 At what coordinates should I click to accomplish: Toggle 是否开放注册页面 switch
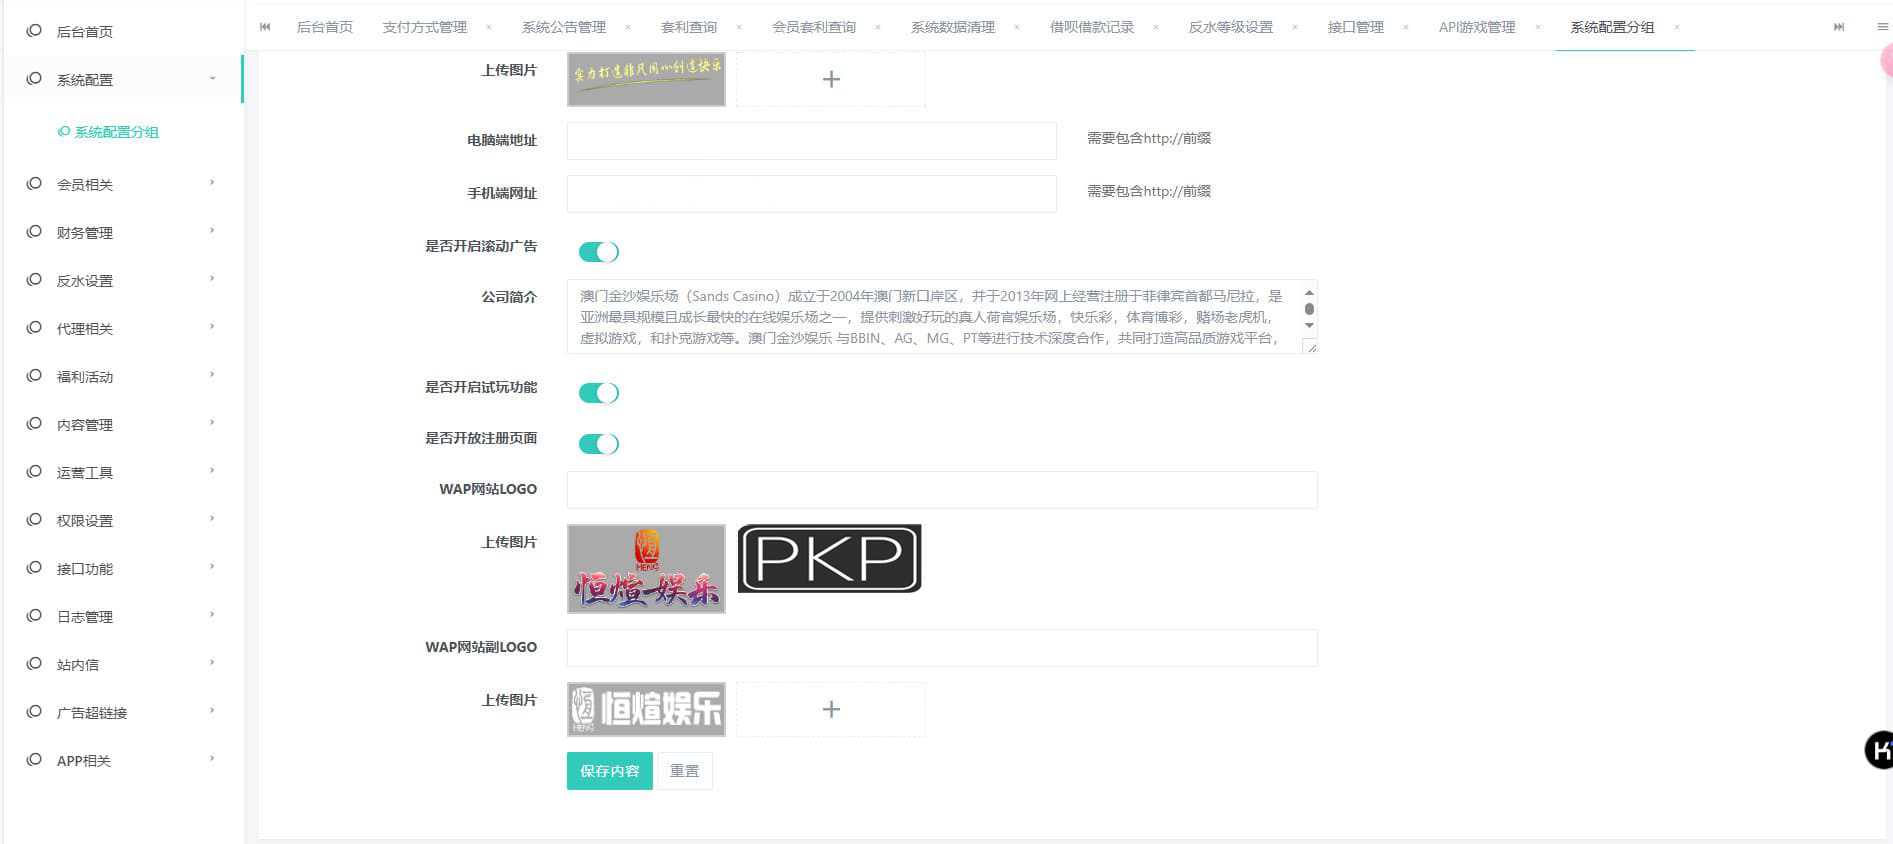(x=599, y=444)
